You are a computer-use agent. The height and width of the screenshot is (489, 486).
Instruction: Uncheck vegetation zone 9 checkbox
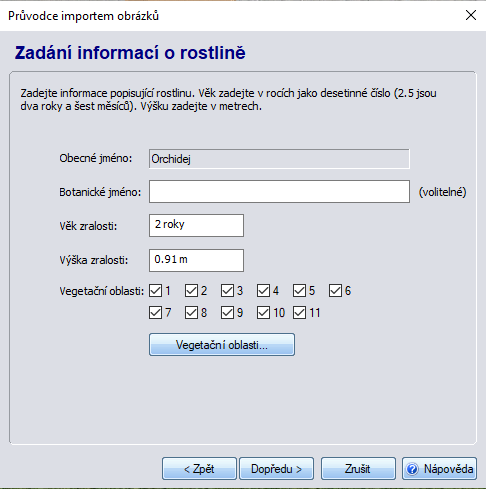pos(227,313)
